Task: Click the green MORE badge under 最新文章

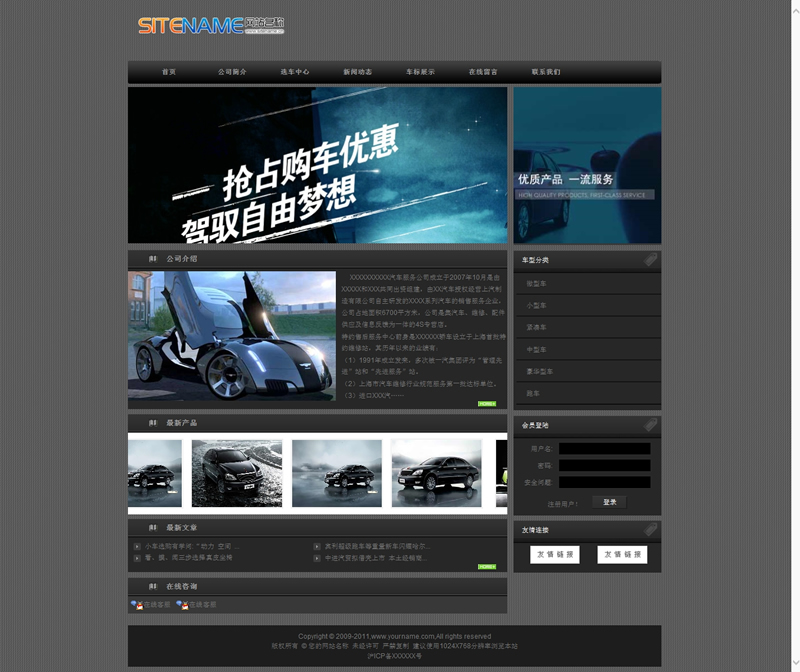Action: tap(487, 566)
